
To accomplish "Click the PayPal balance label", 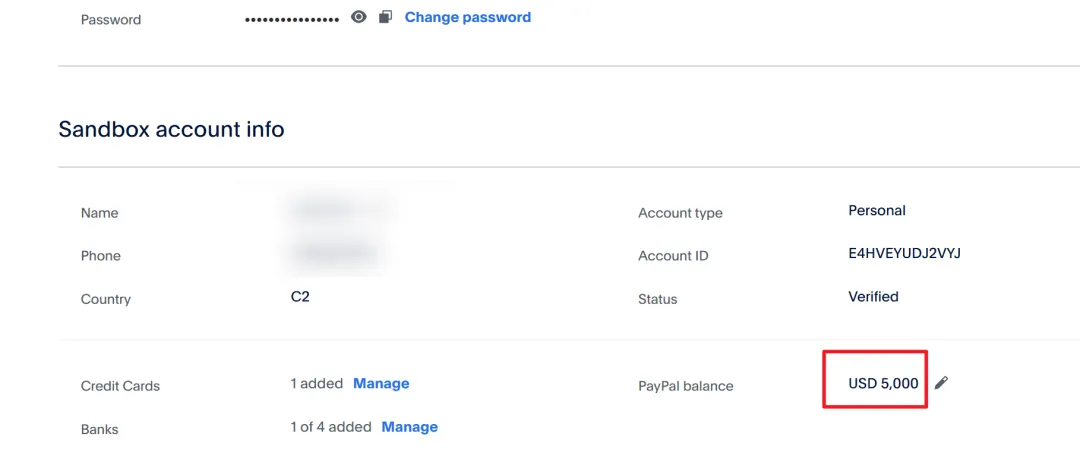I will click(x=685, y=386).
